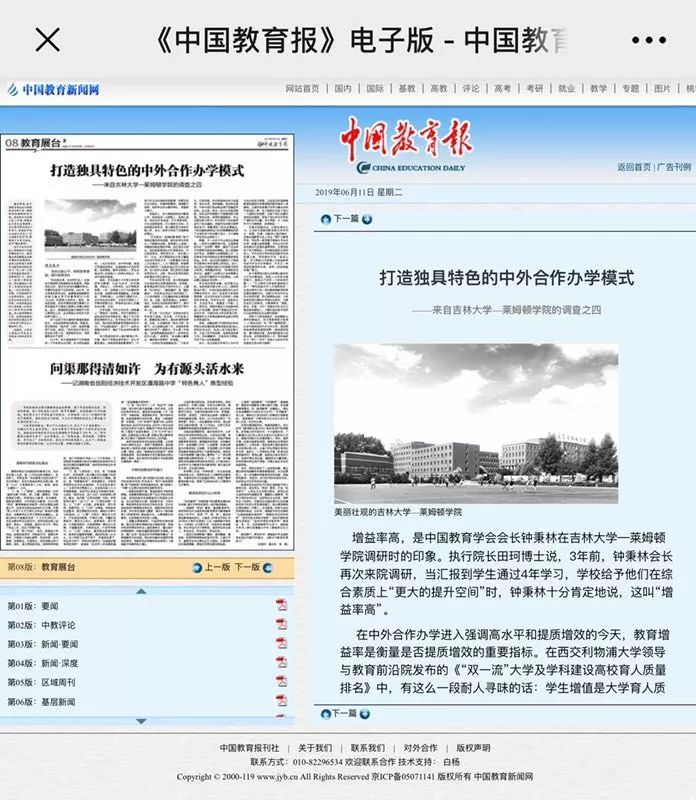The height and width of the screenshot is (800, 696).
Task: Click the 第08版：教育展台 label
Action: [x=41, y=567]
